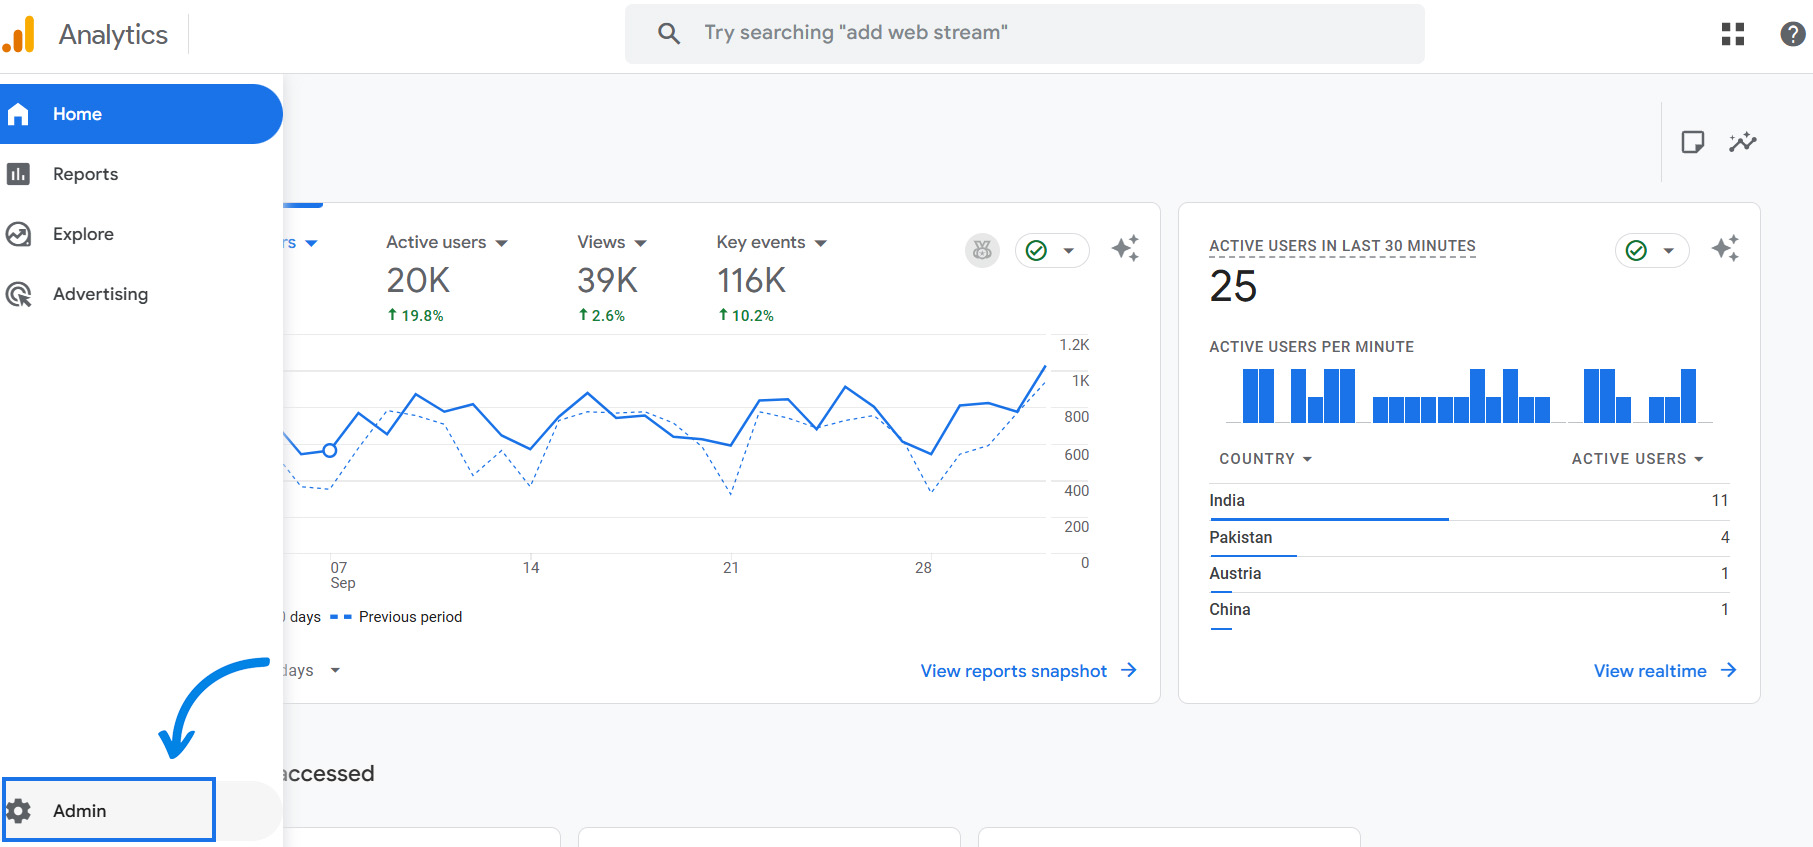
Task: Click the sparkle icon on realtime card
Action: coord(1725,249)
